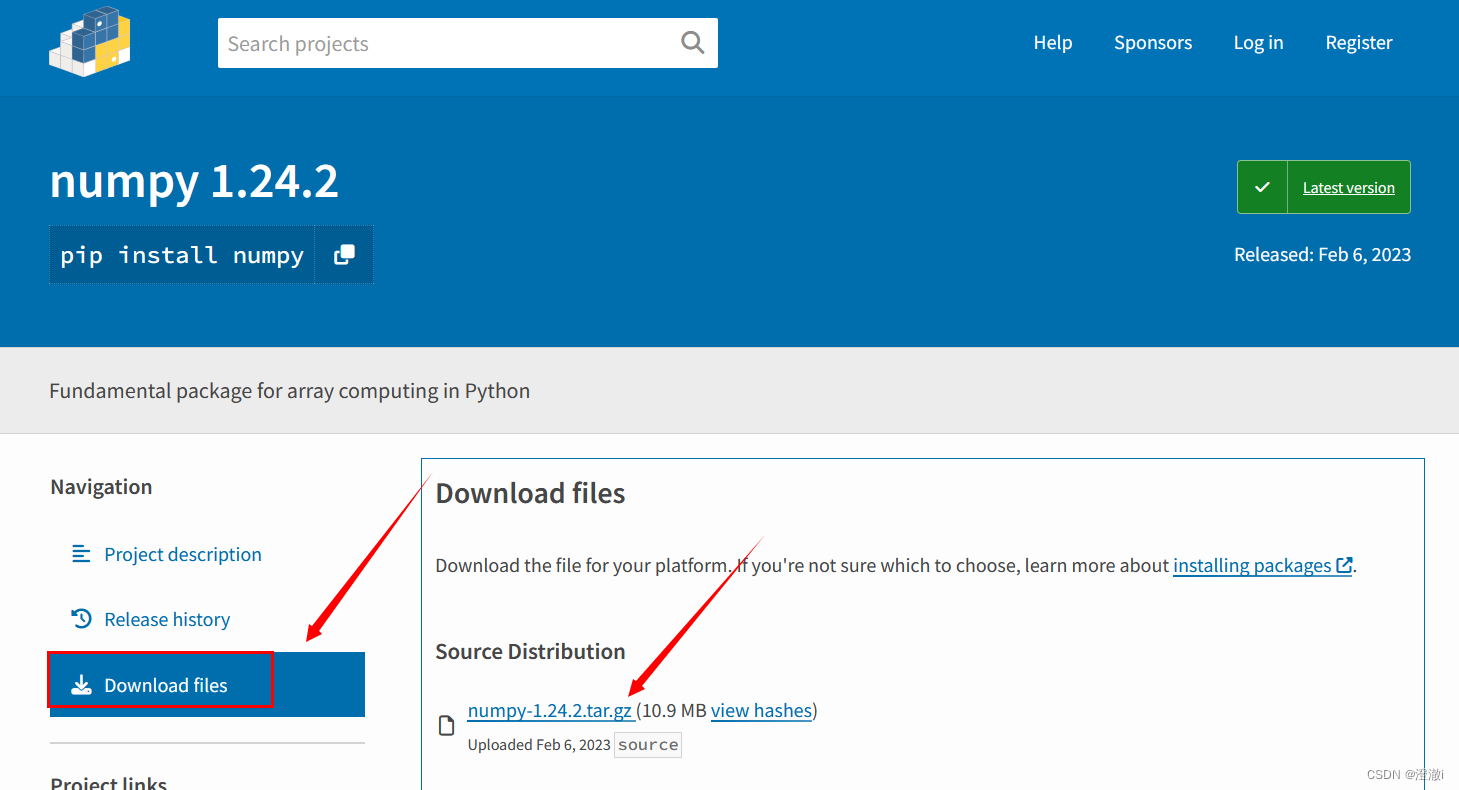Copy pip install command icon

[344, 255]
